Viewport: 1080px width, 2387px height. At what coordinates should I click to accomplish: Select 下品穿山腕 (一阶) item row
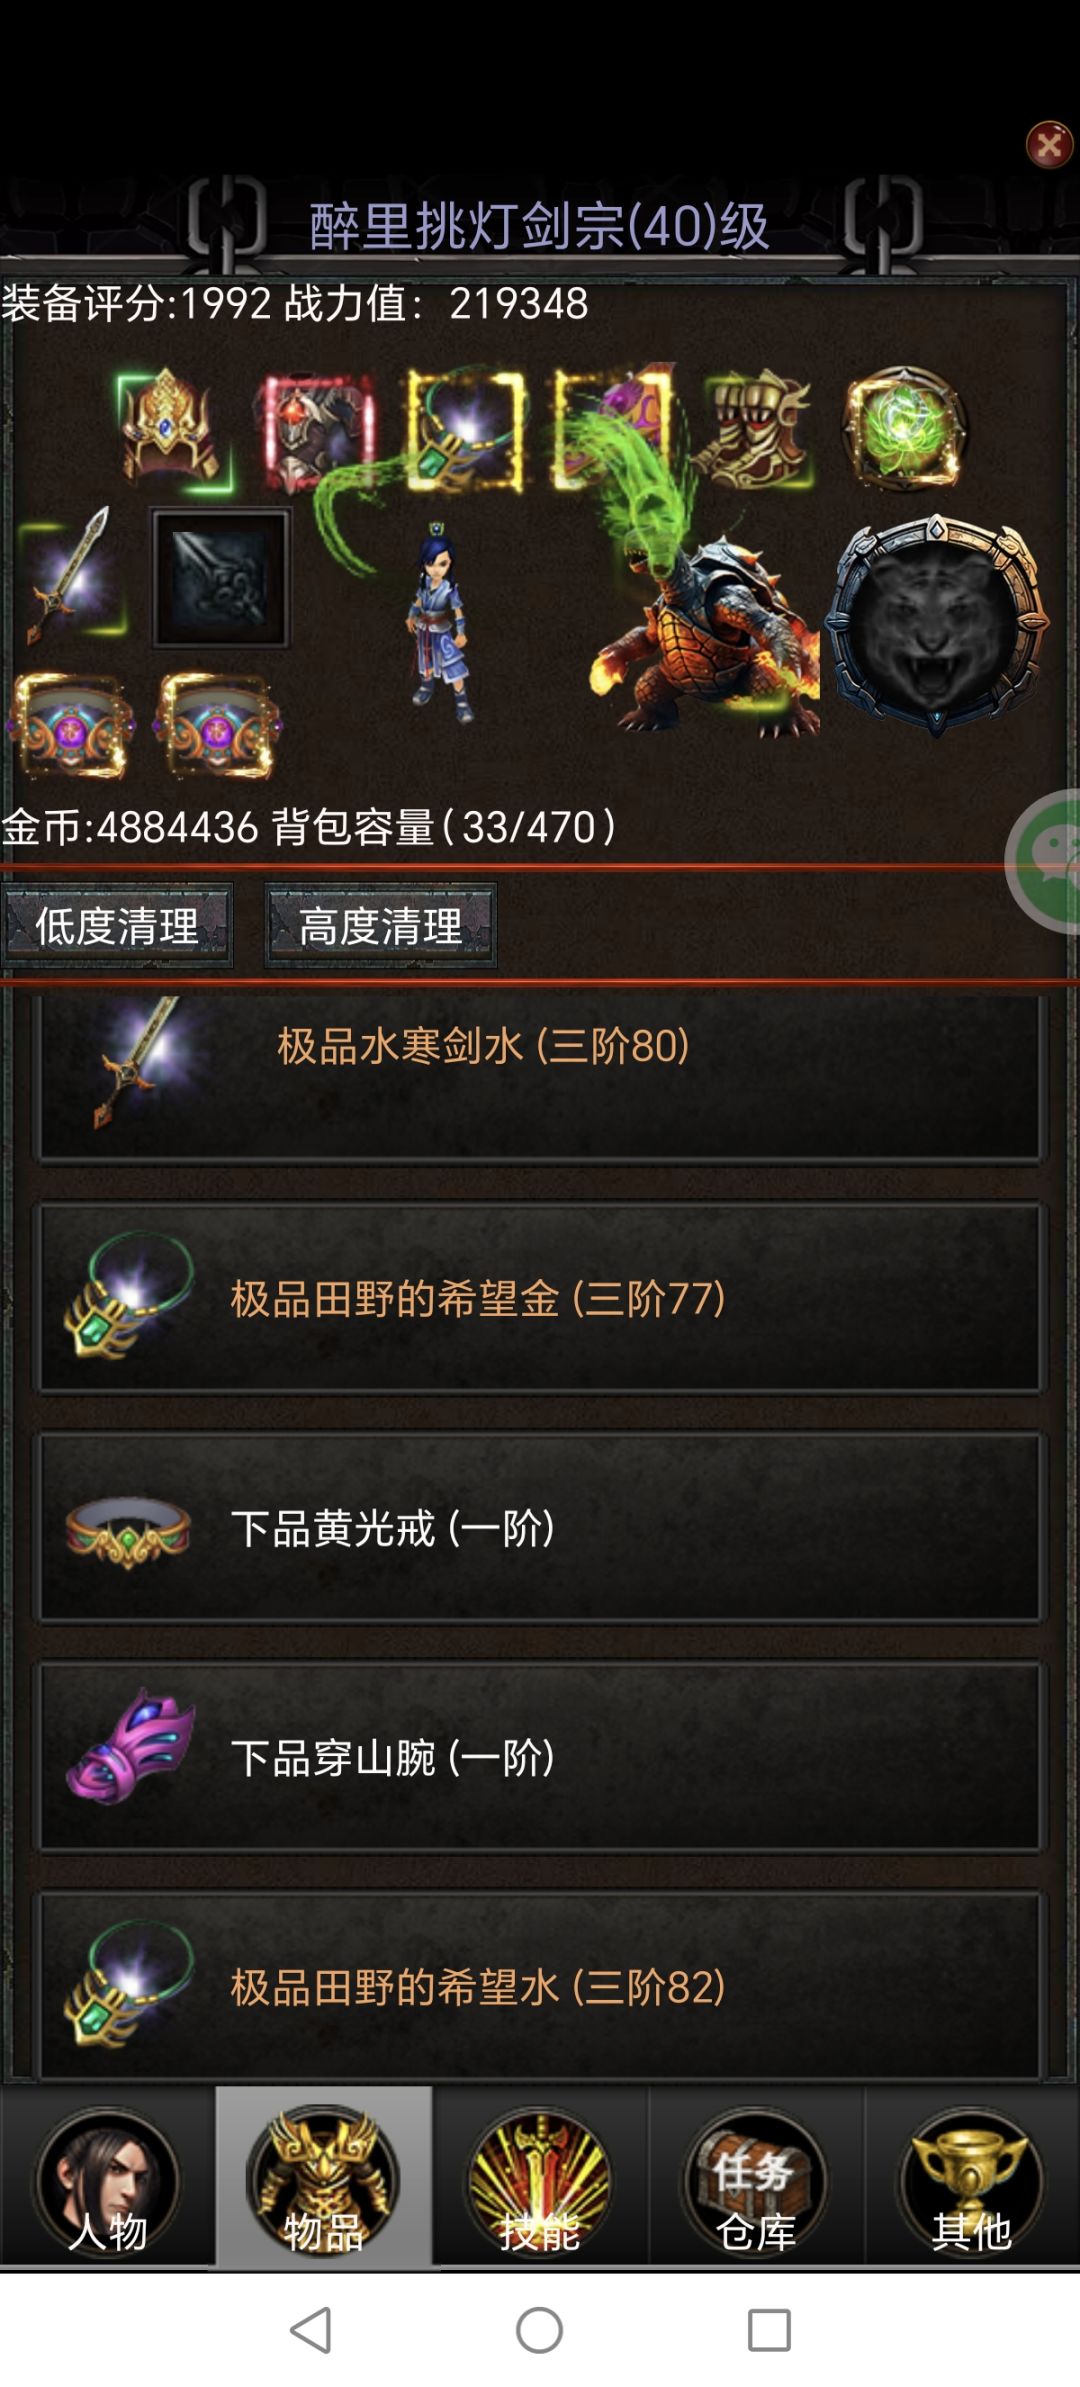tap(540, 1757)
